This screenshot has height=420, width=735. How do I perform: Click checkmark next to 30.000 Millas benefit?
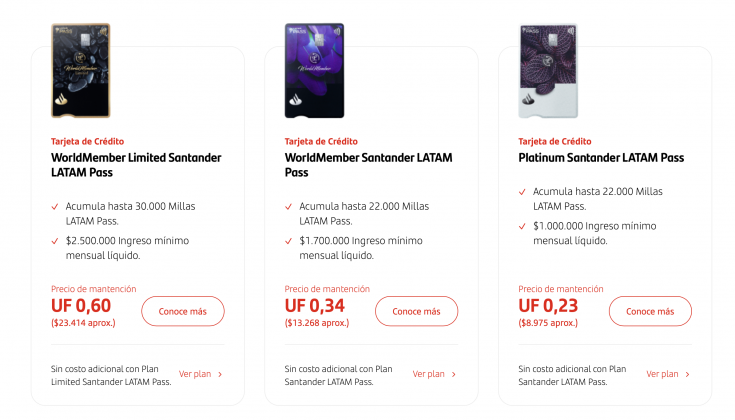pyautogui.click(x=55, y=207)
